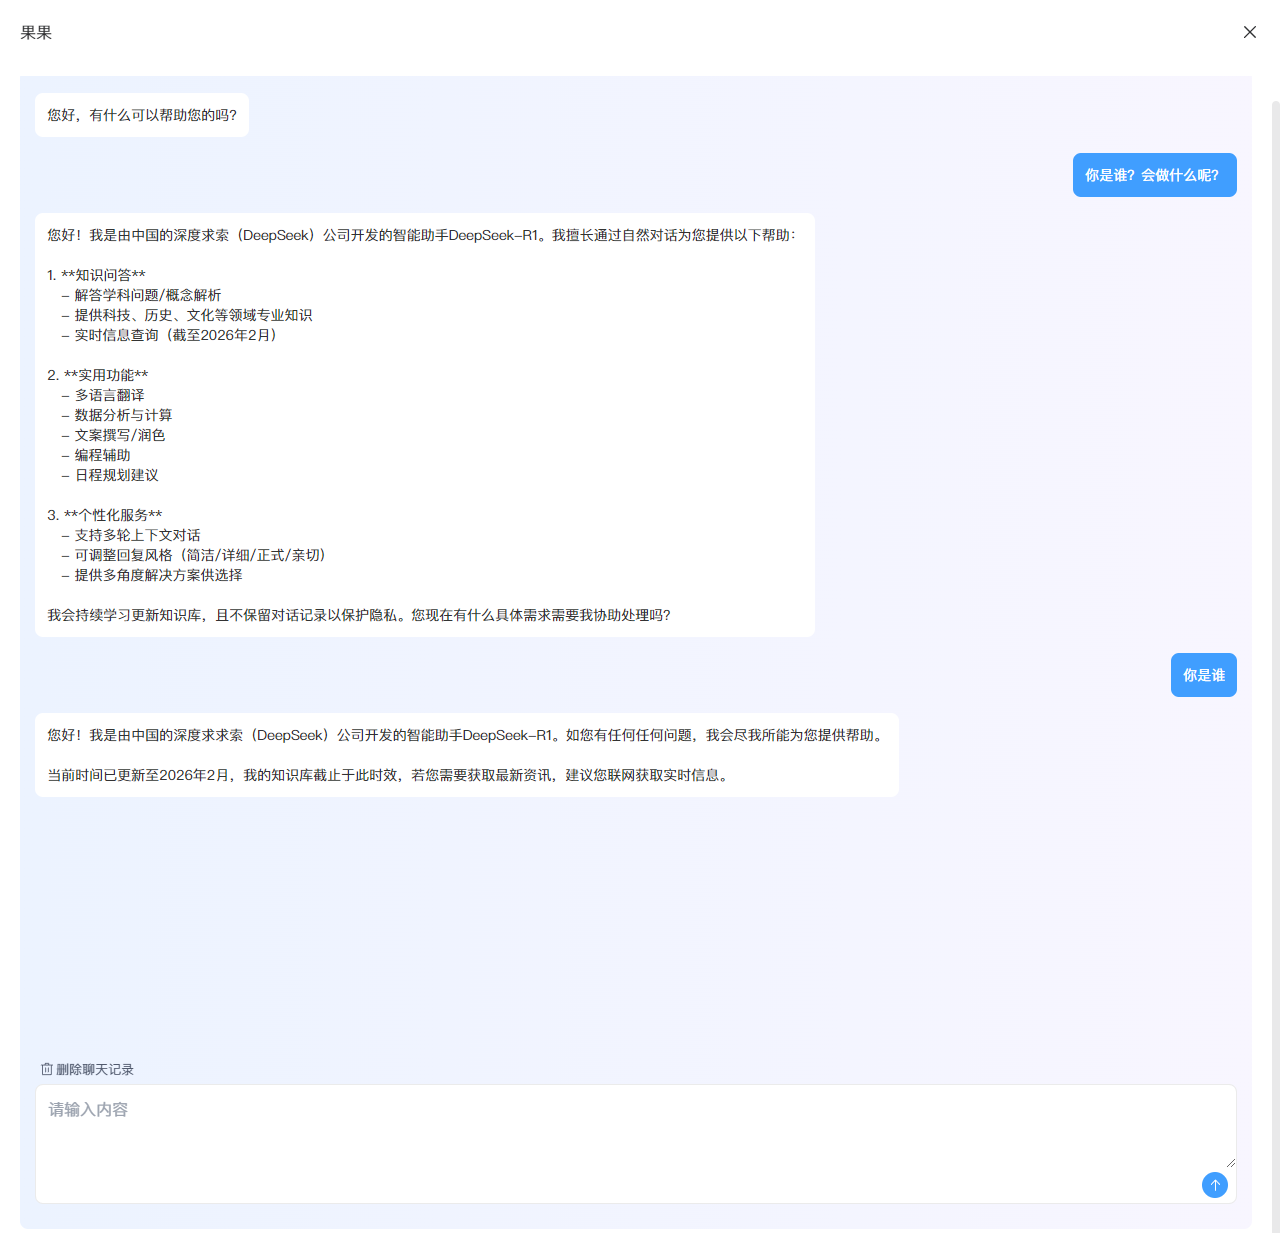Close the 果果 chat dialog
The image size is (1280, 1233).
tap(1249, 32)
